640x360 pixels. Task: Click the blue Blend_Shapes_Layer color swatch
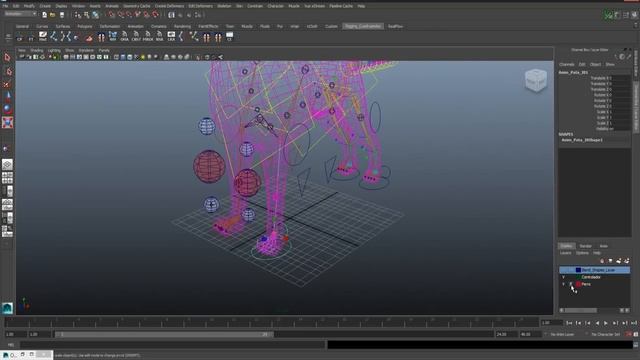(578, 270)
